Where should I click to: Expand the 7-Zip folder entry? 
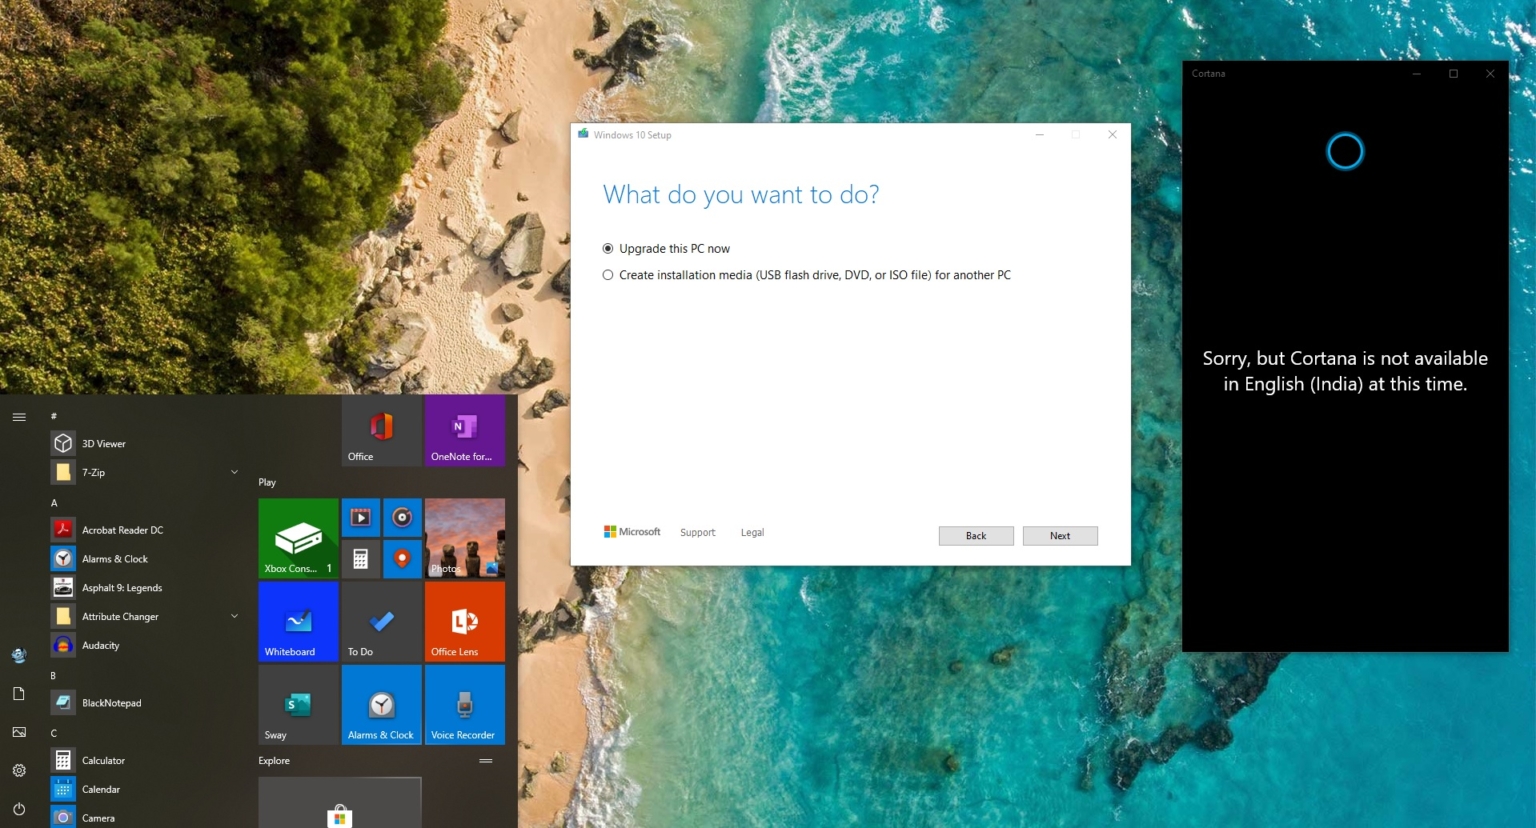(234, 471)
